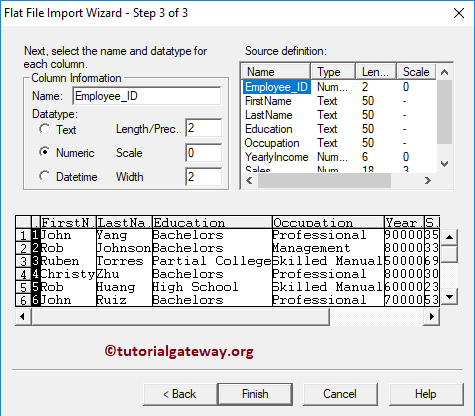Click the 'Partial College' cell in preview
The height and width of the screenshot is (416, 475).
click(x=212, y=261)
